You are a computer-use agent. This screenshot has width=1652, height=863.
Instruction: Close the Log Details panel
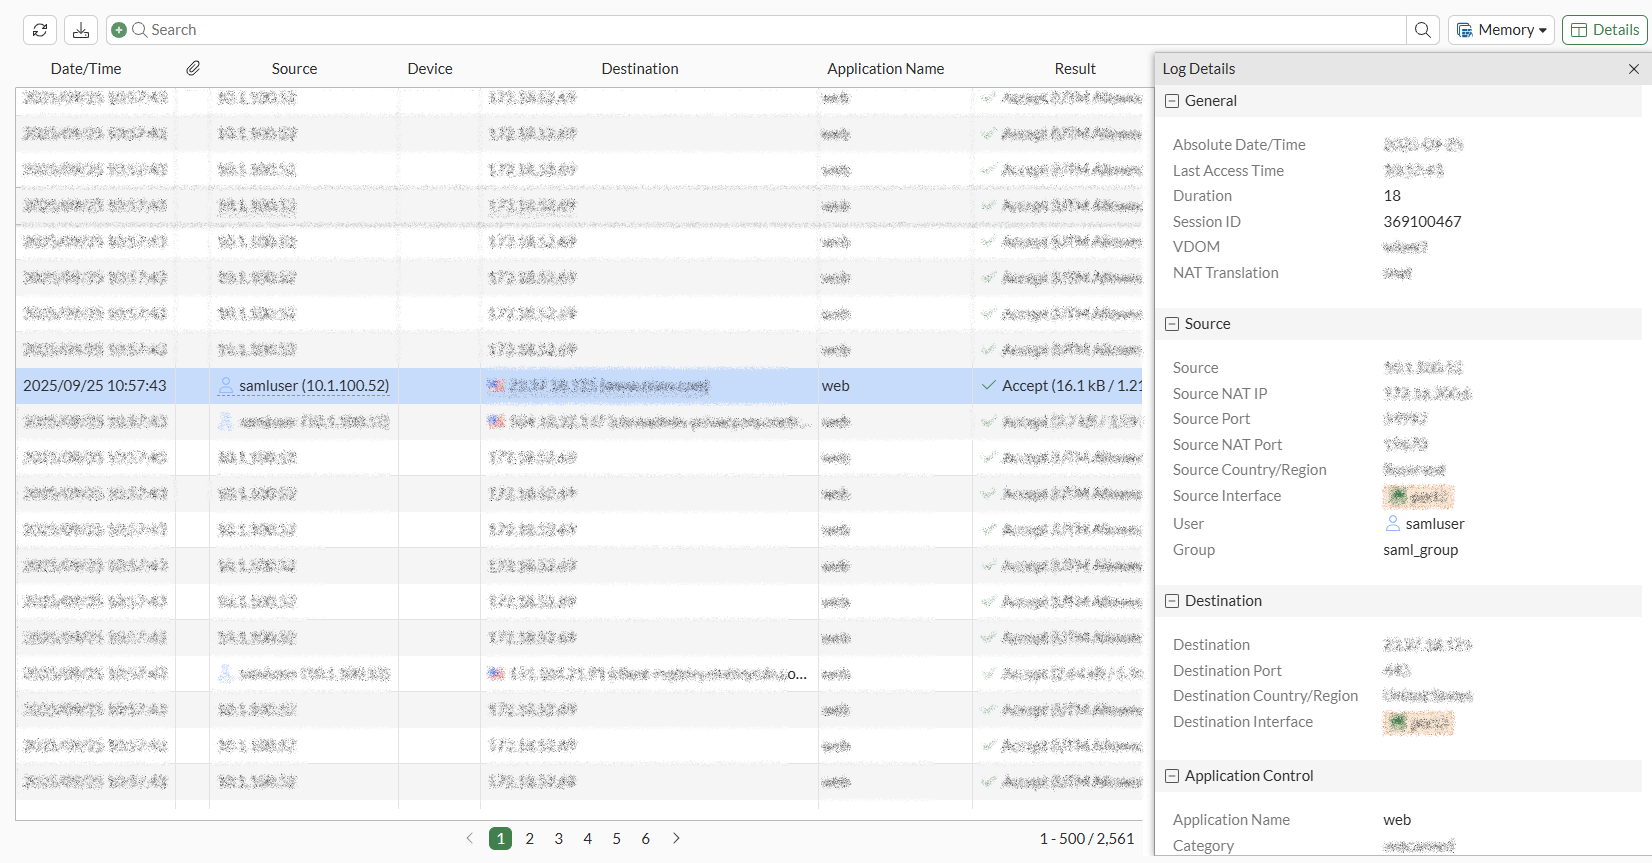(x=1634, y=69)
